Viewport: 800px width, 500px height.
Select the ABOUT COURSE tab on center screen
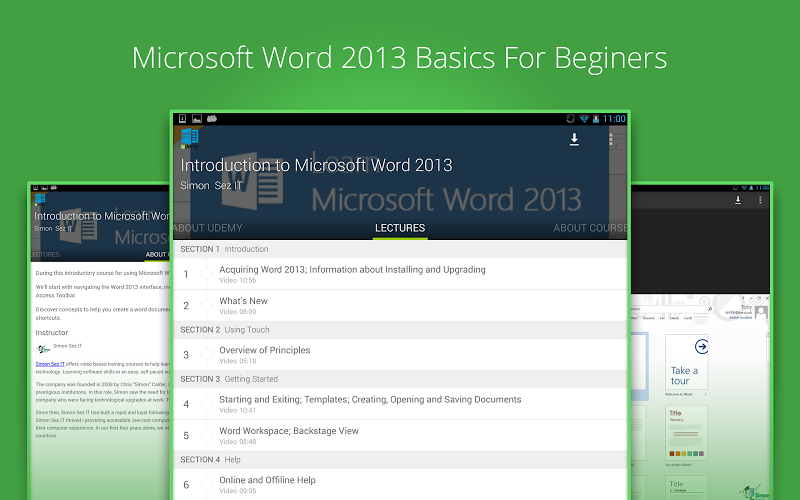pos(590,228)
